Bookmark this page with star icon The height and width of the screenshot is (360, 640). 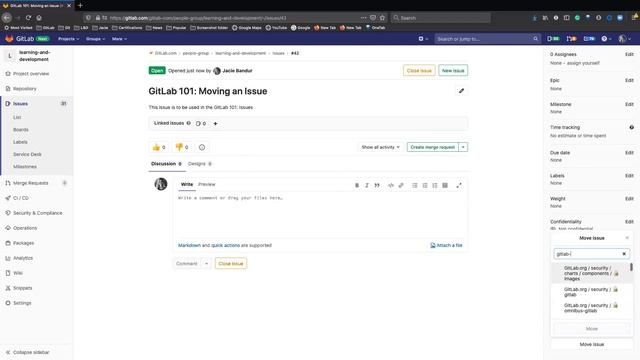pos(382,18)
